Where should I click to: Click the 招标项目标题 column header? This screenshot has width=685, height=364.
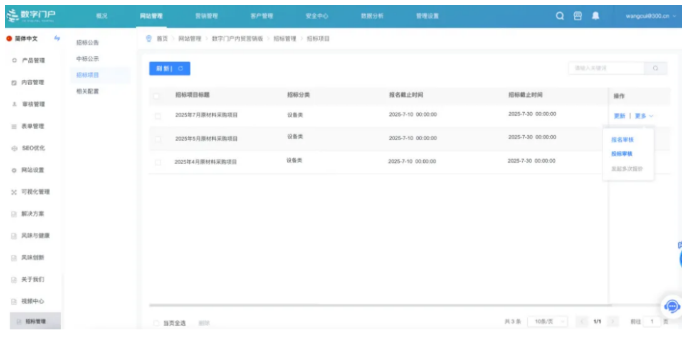[193, 95]
